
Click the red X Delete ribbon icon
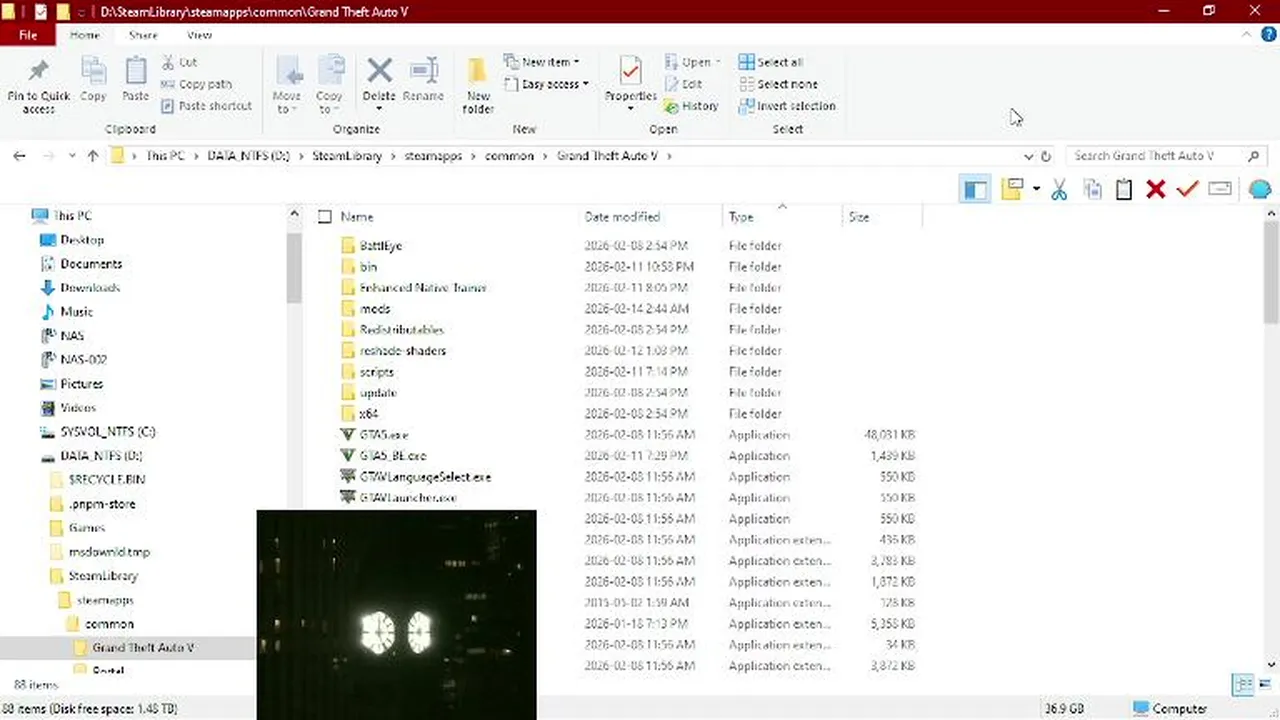click(379, 71)
